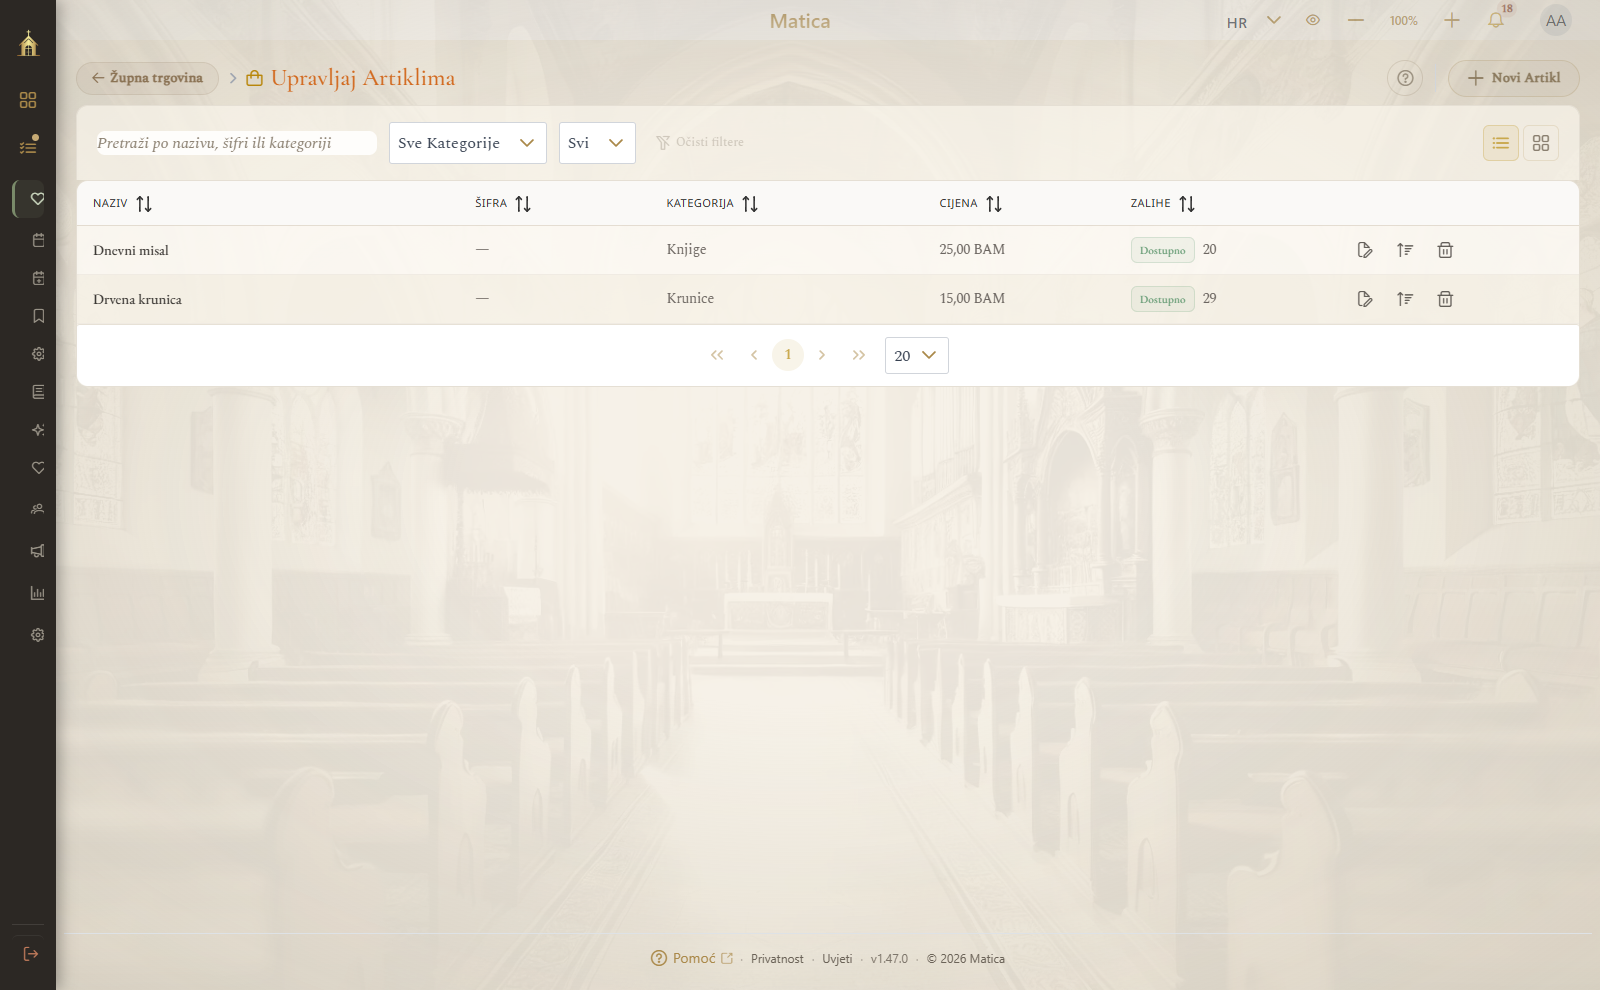The image size is (1600, 990).
Task: Click the article search input field
Action: [236, 143]
